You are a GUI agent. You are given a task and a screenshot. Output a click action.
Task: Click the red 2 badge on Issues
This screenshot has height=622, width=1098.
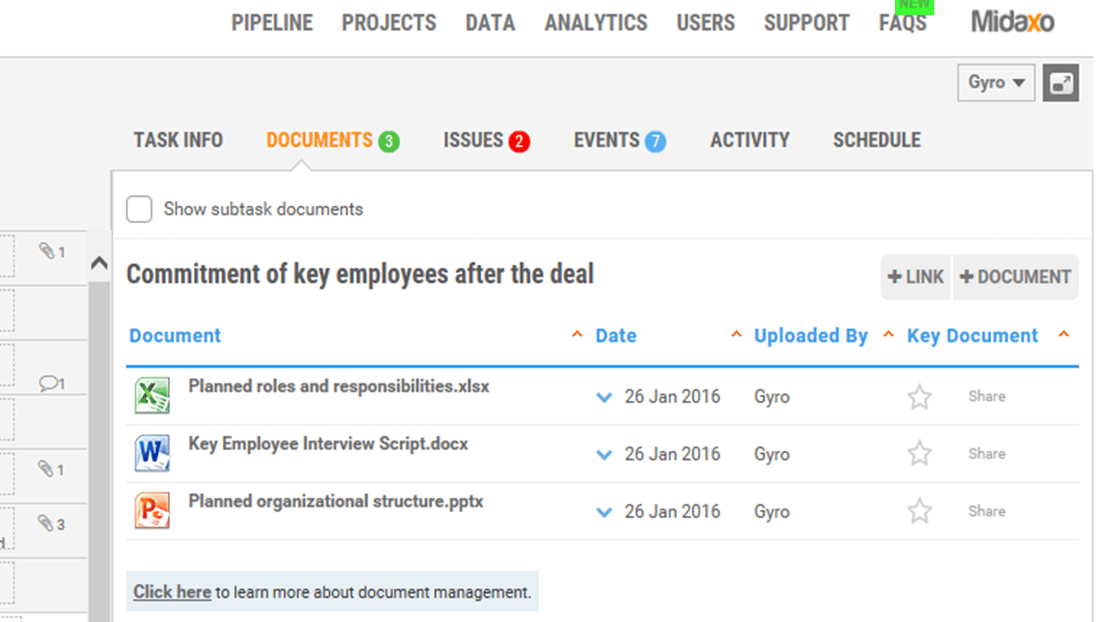[519, 141]
